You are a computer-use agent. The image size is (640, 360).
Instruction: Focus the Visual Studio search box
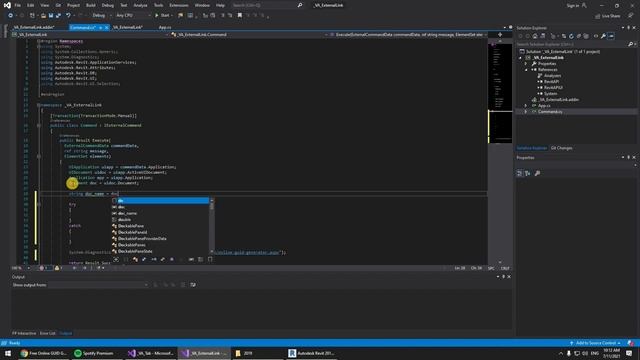(x=267, y=5)
